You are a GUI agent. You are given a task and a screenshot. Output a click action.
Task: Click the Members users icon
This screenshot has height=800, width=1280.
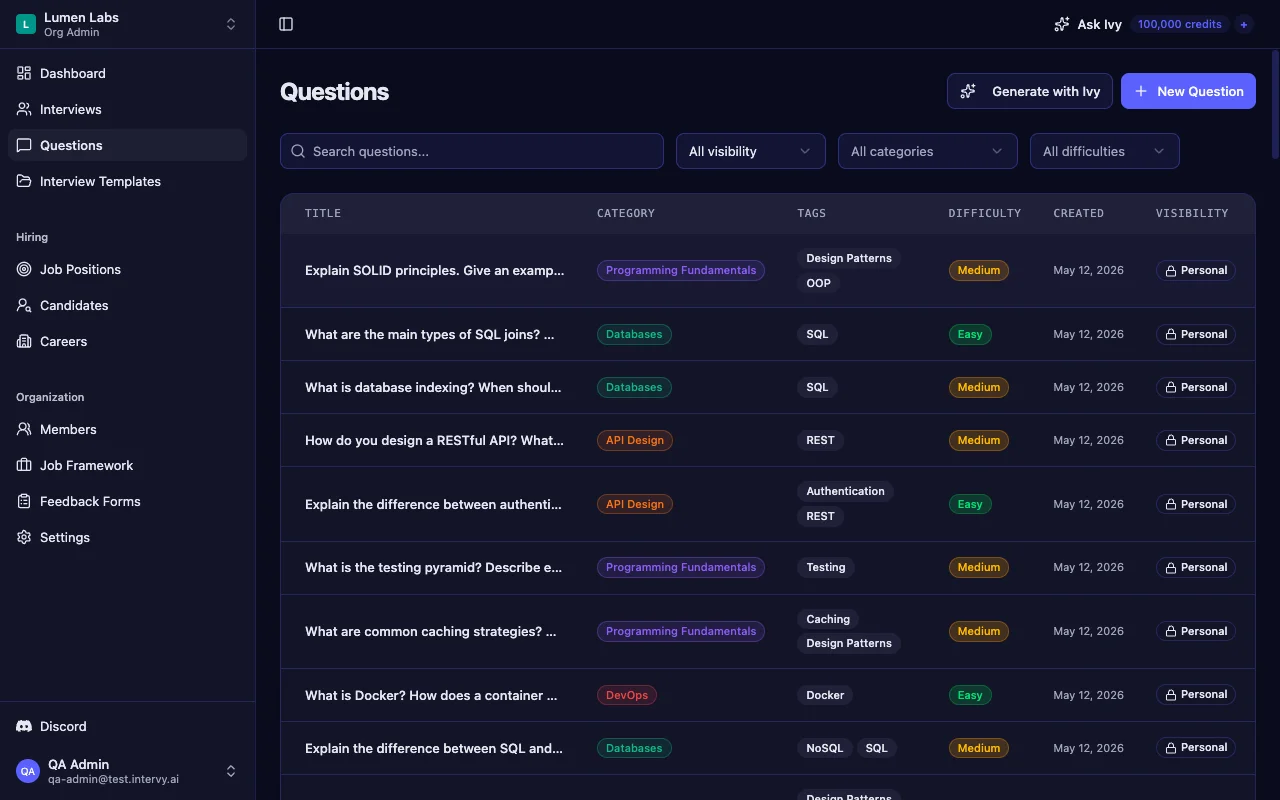[x=24, y=429]
